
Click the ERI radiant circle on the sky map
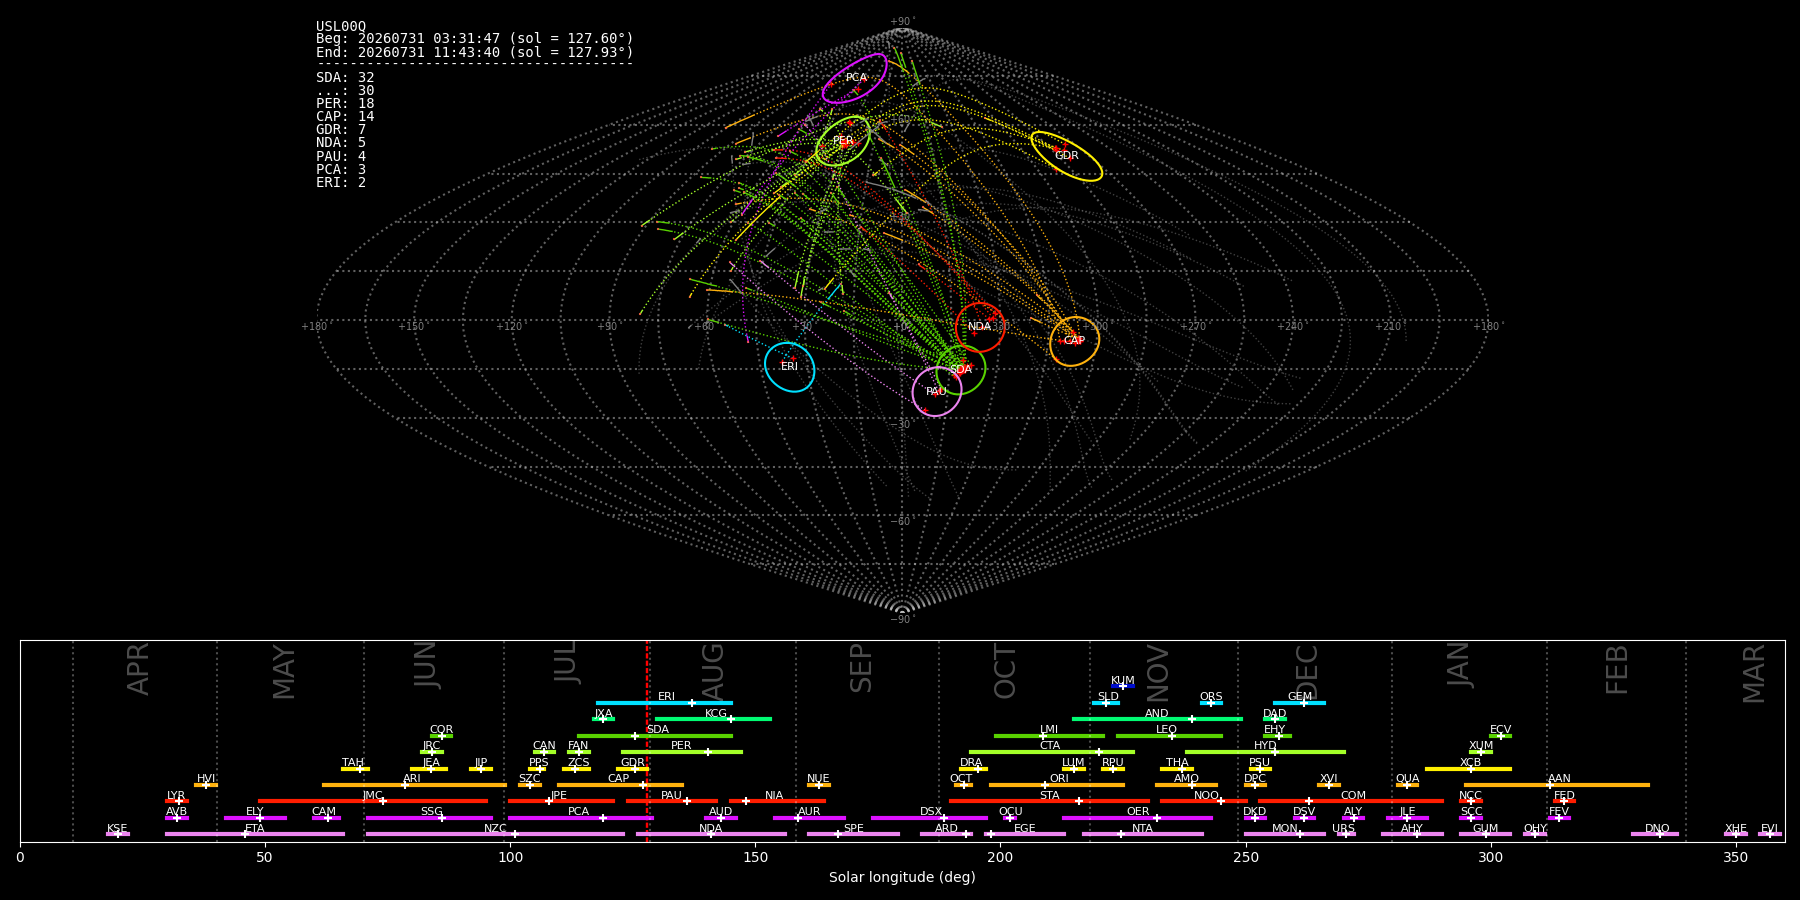(x=790, y=367)
